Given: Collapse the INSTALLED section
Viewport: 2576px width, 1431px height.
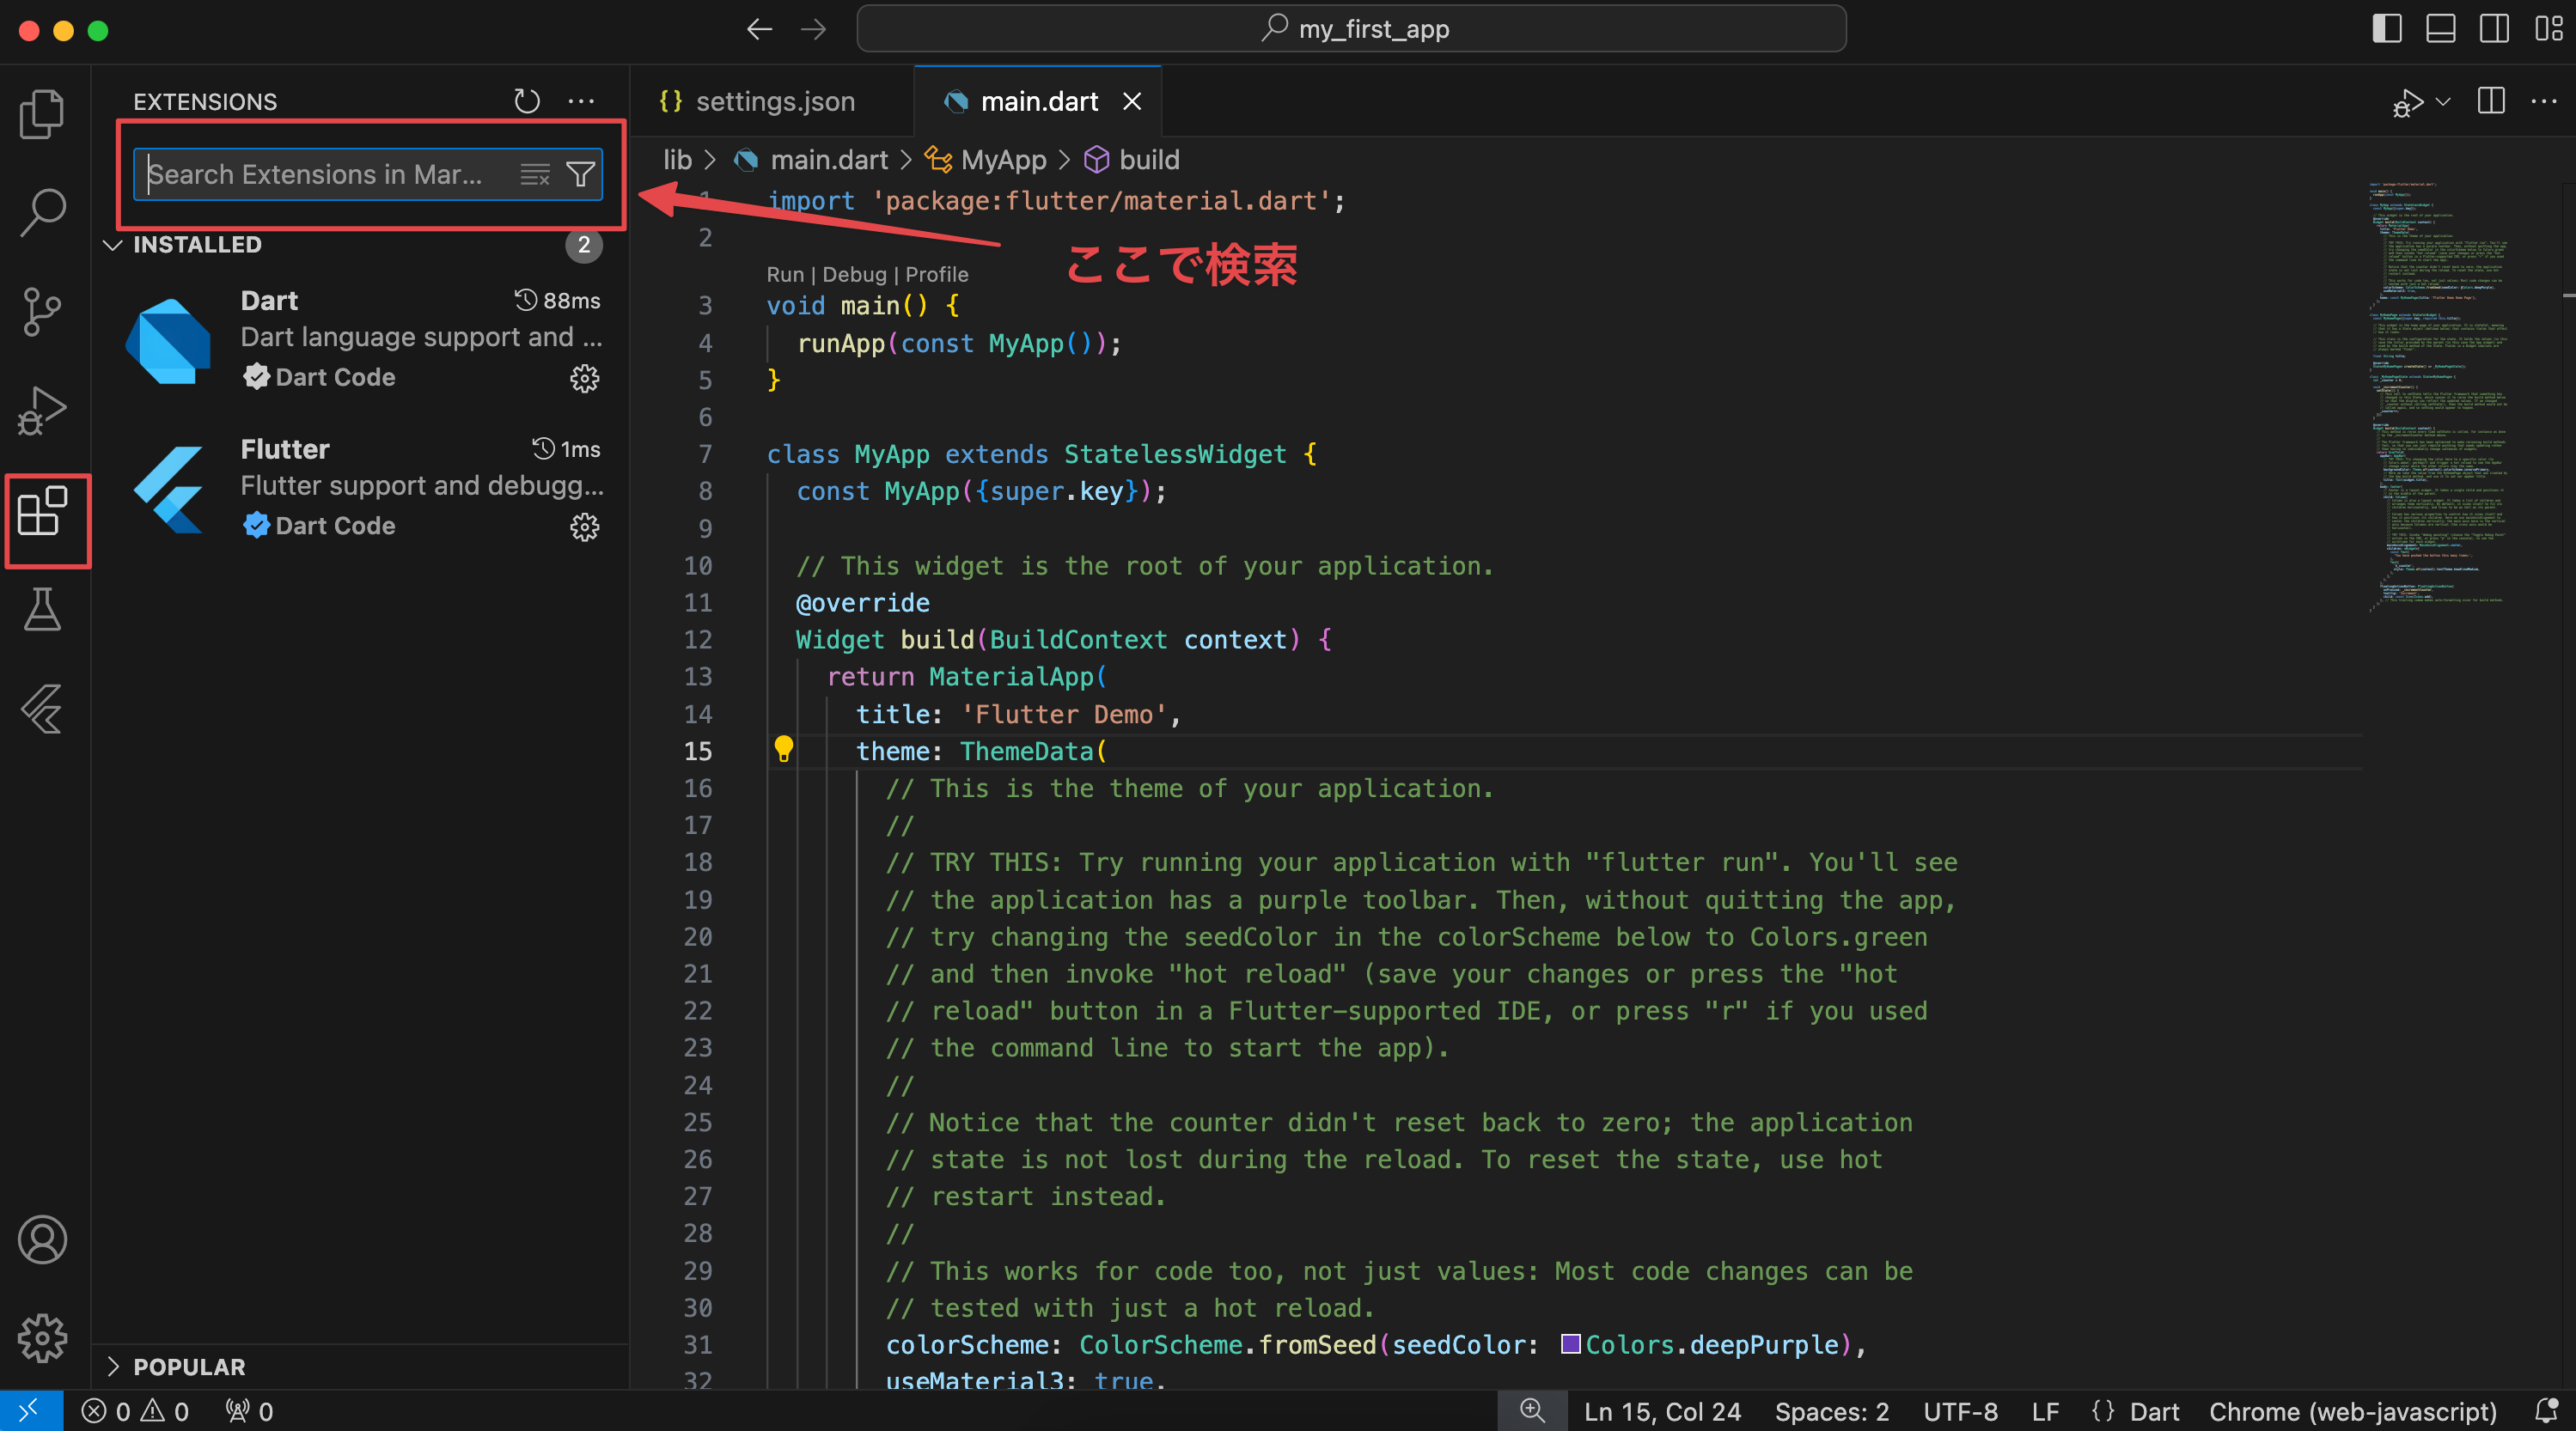Looking at the screenshot, I should (113, 245).
